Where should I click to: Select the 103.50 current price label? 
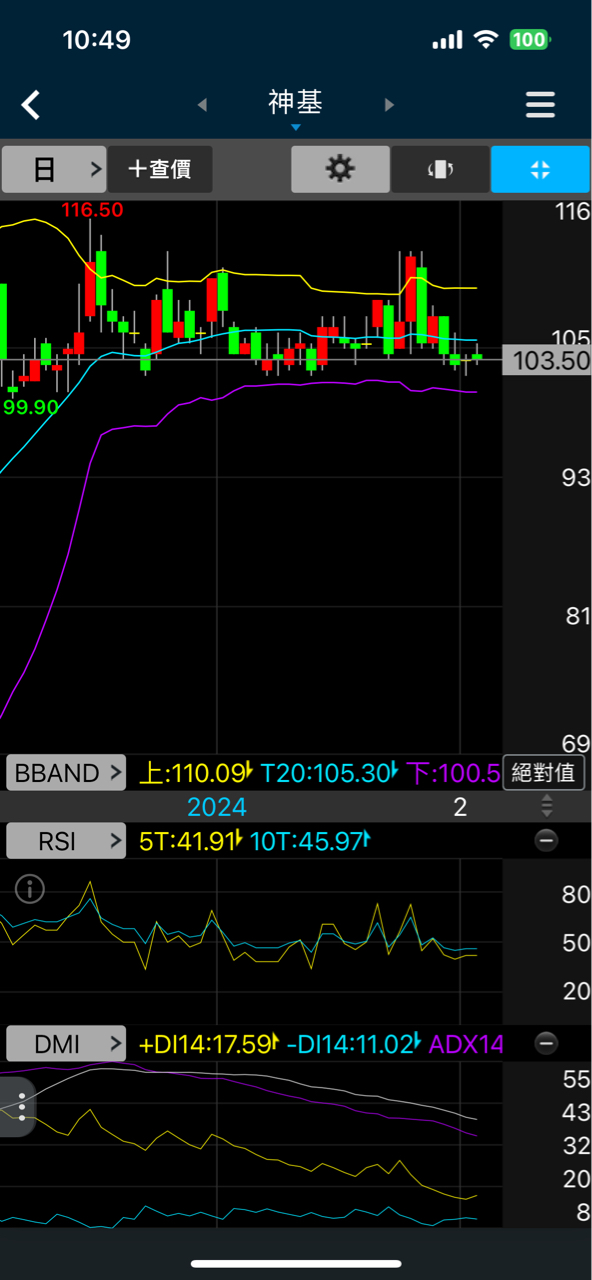coord(546,361)
